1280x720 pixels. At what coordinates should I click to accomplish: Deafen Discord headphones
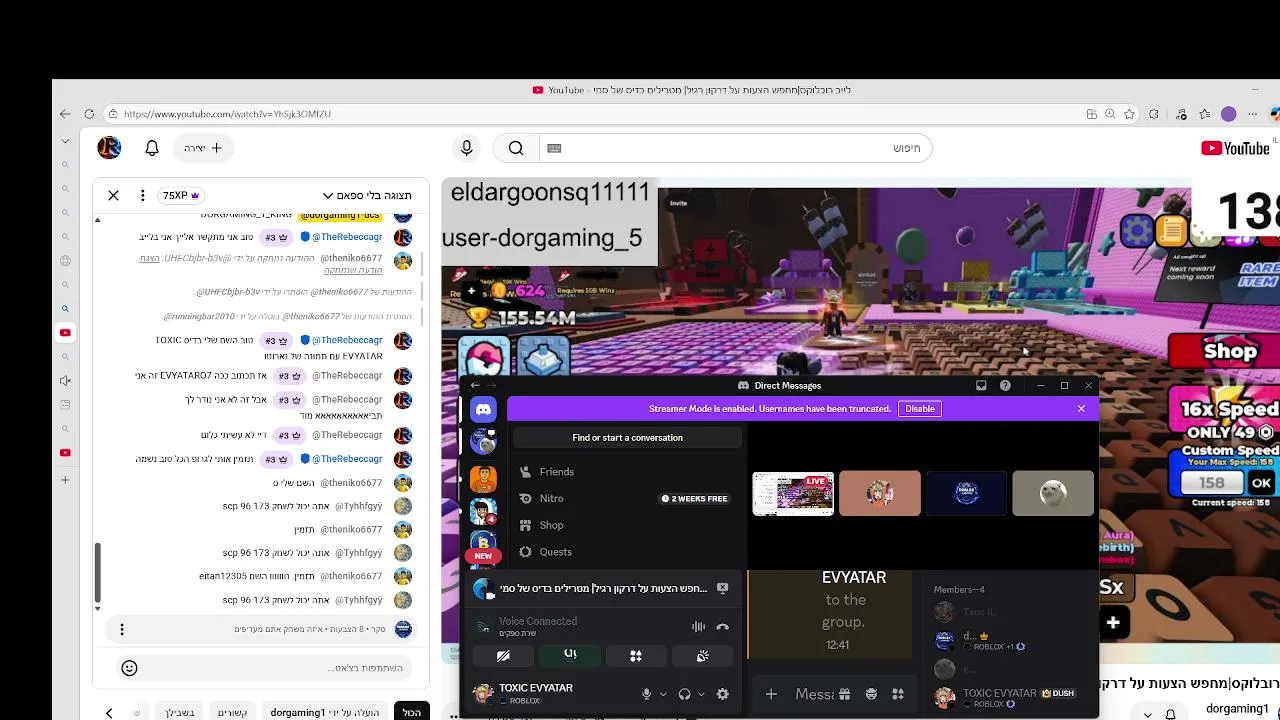[684, 694]
